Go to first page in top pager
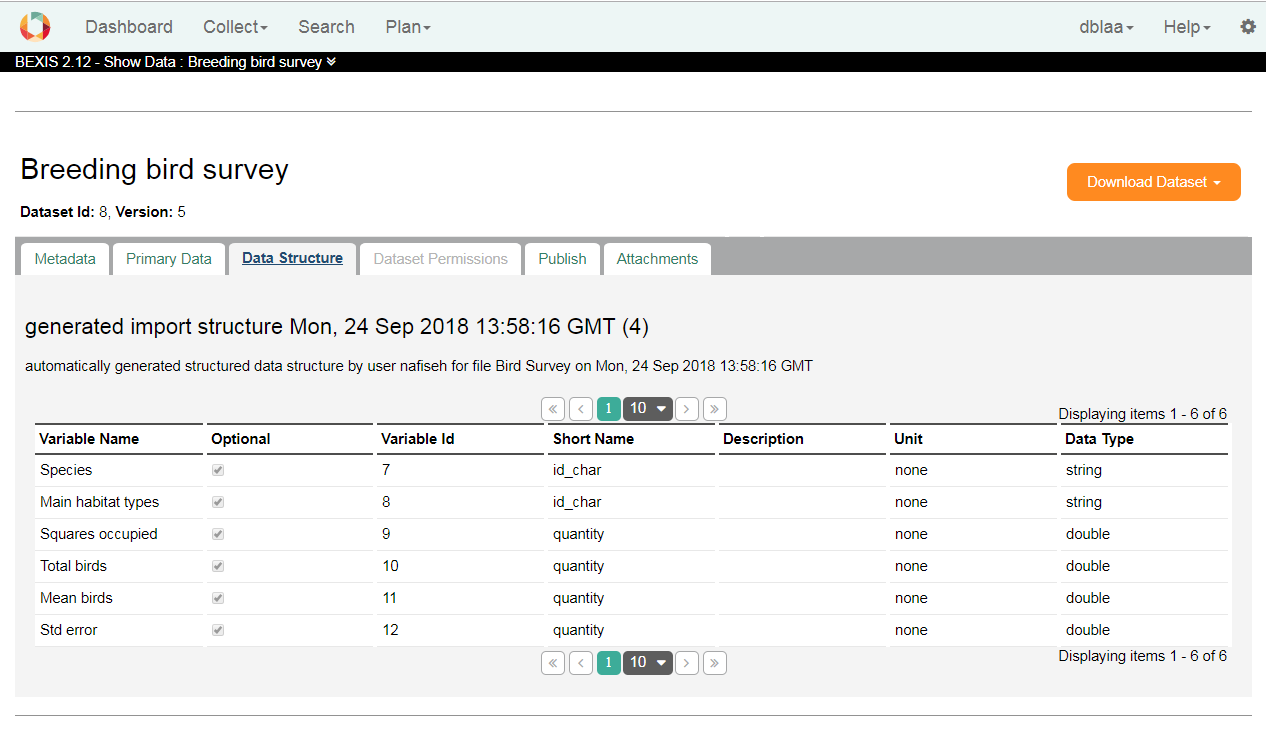1266x730 pixels. click(x=553, y=409)
